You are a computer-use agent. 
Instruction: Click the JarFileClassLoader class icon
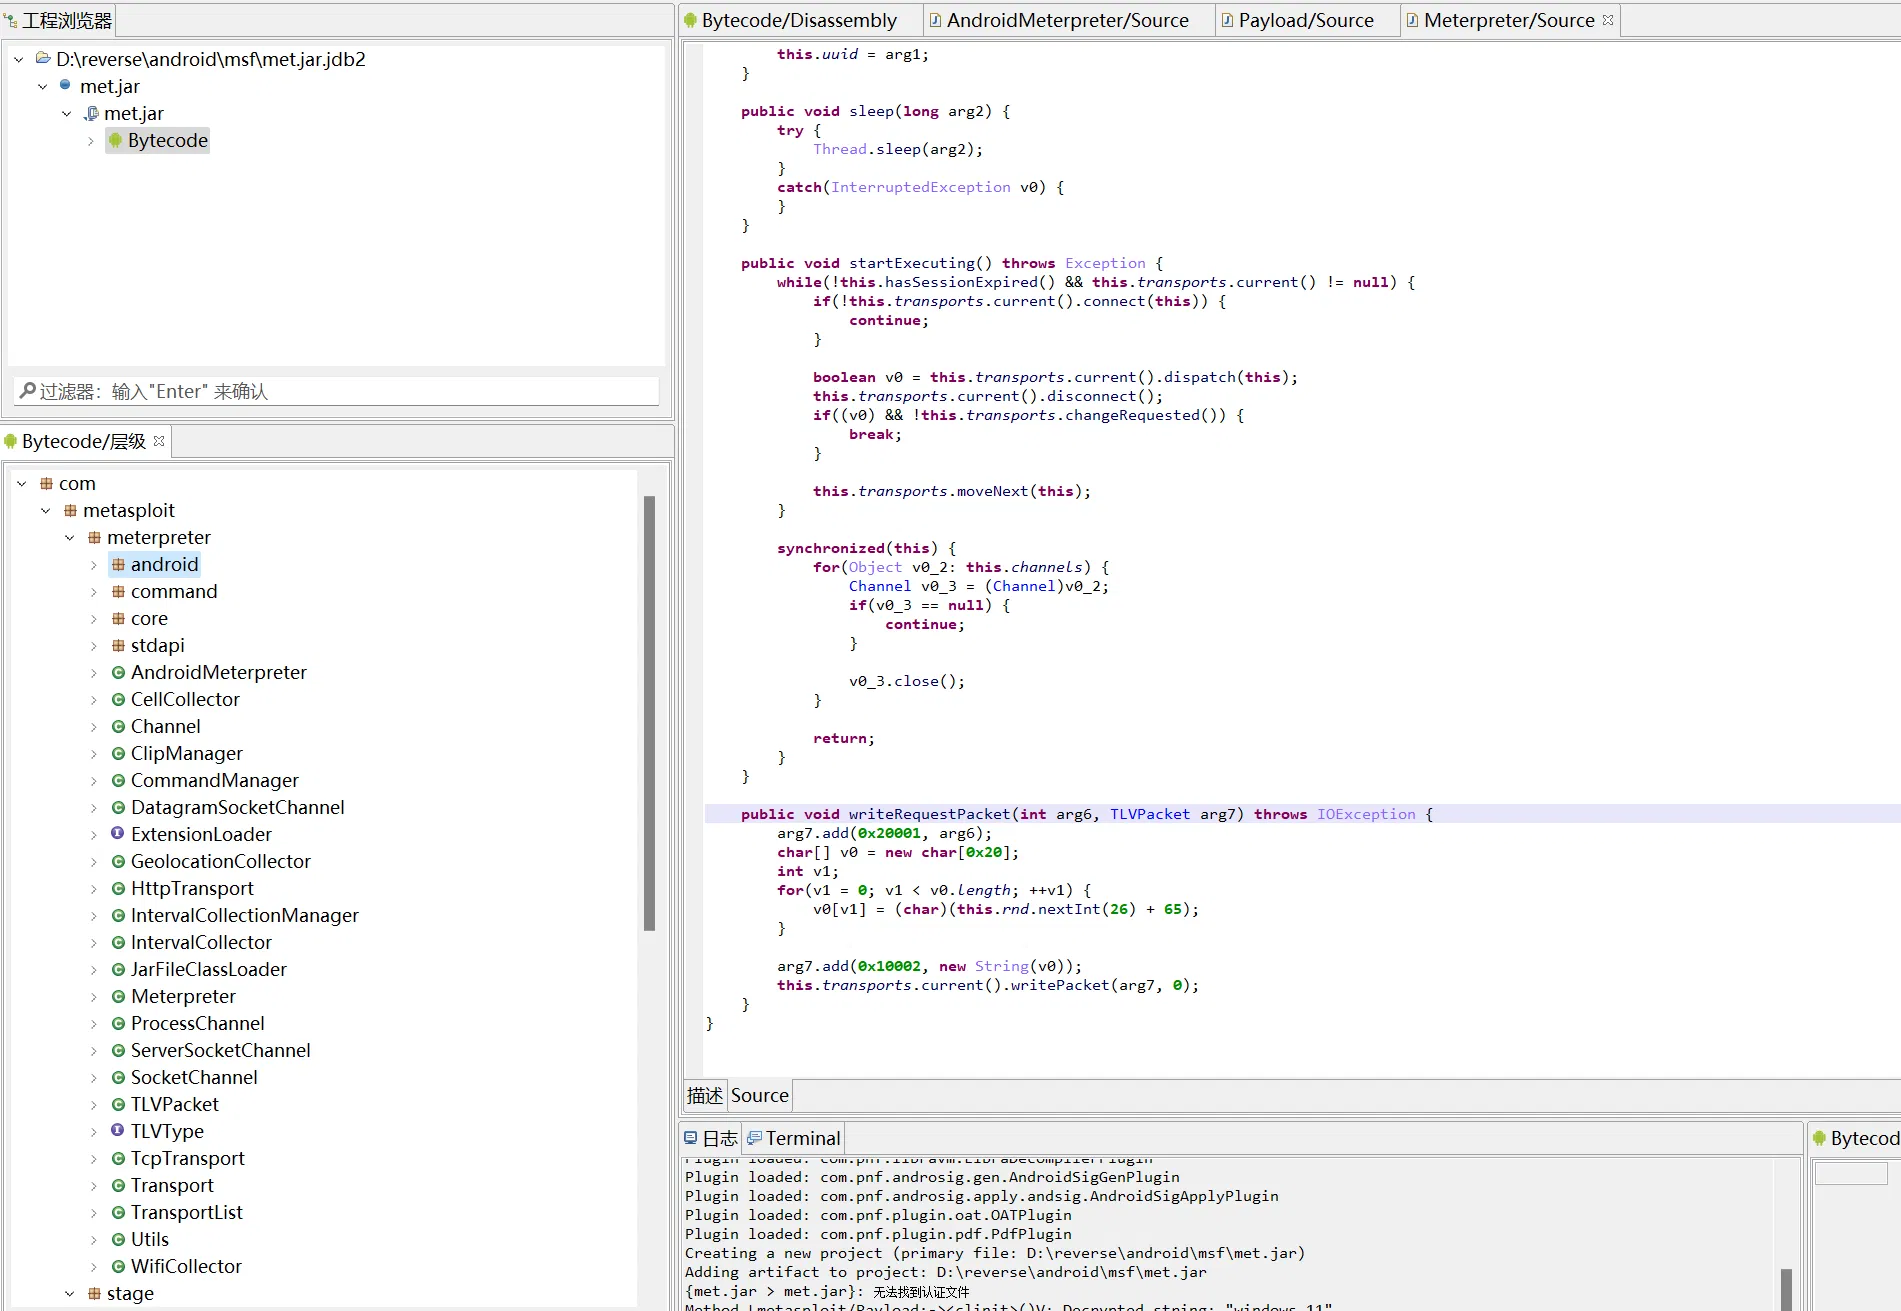118,970
